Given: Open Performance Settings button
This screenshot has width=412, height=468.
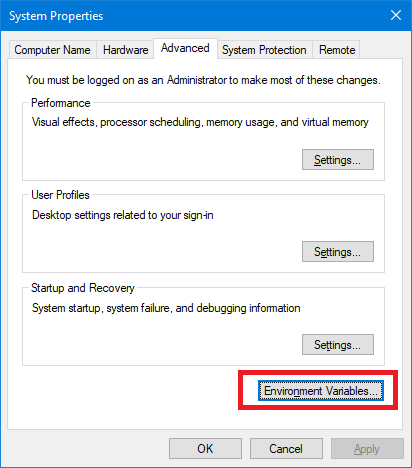Looking at the screenshot, I should coord(338,160).
